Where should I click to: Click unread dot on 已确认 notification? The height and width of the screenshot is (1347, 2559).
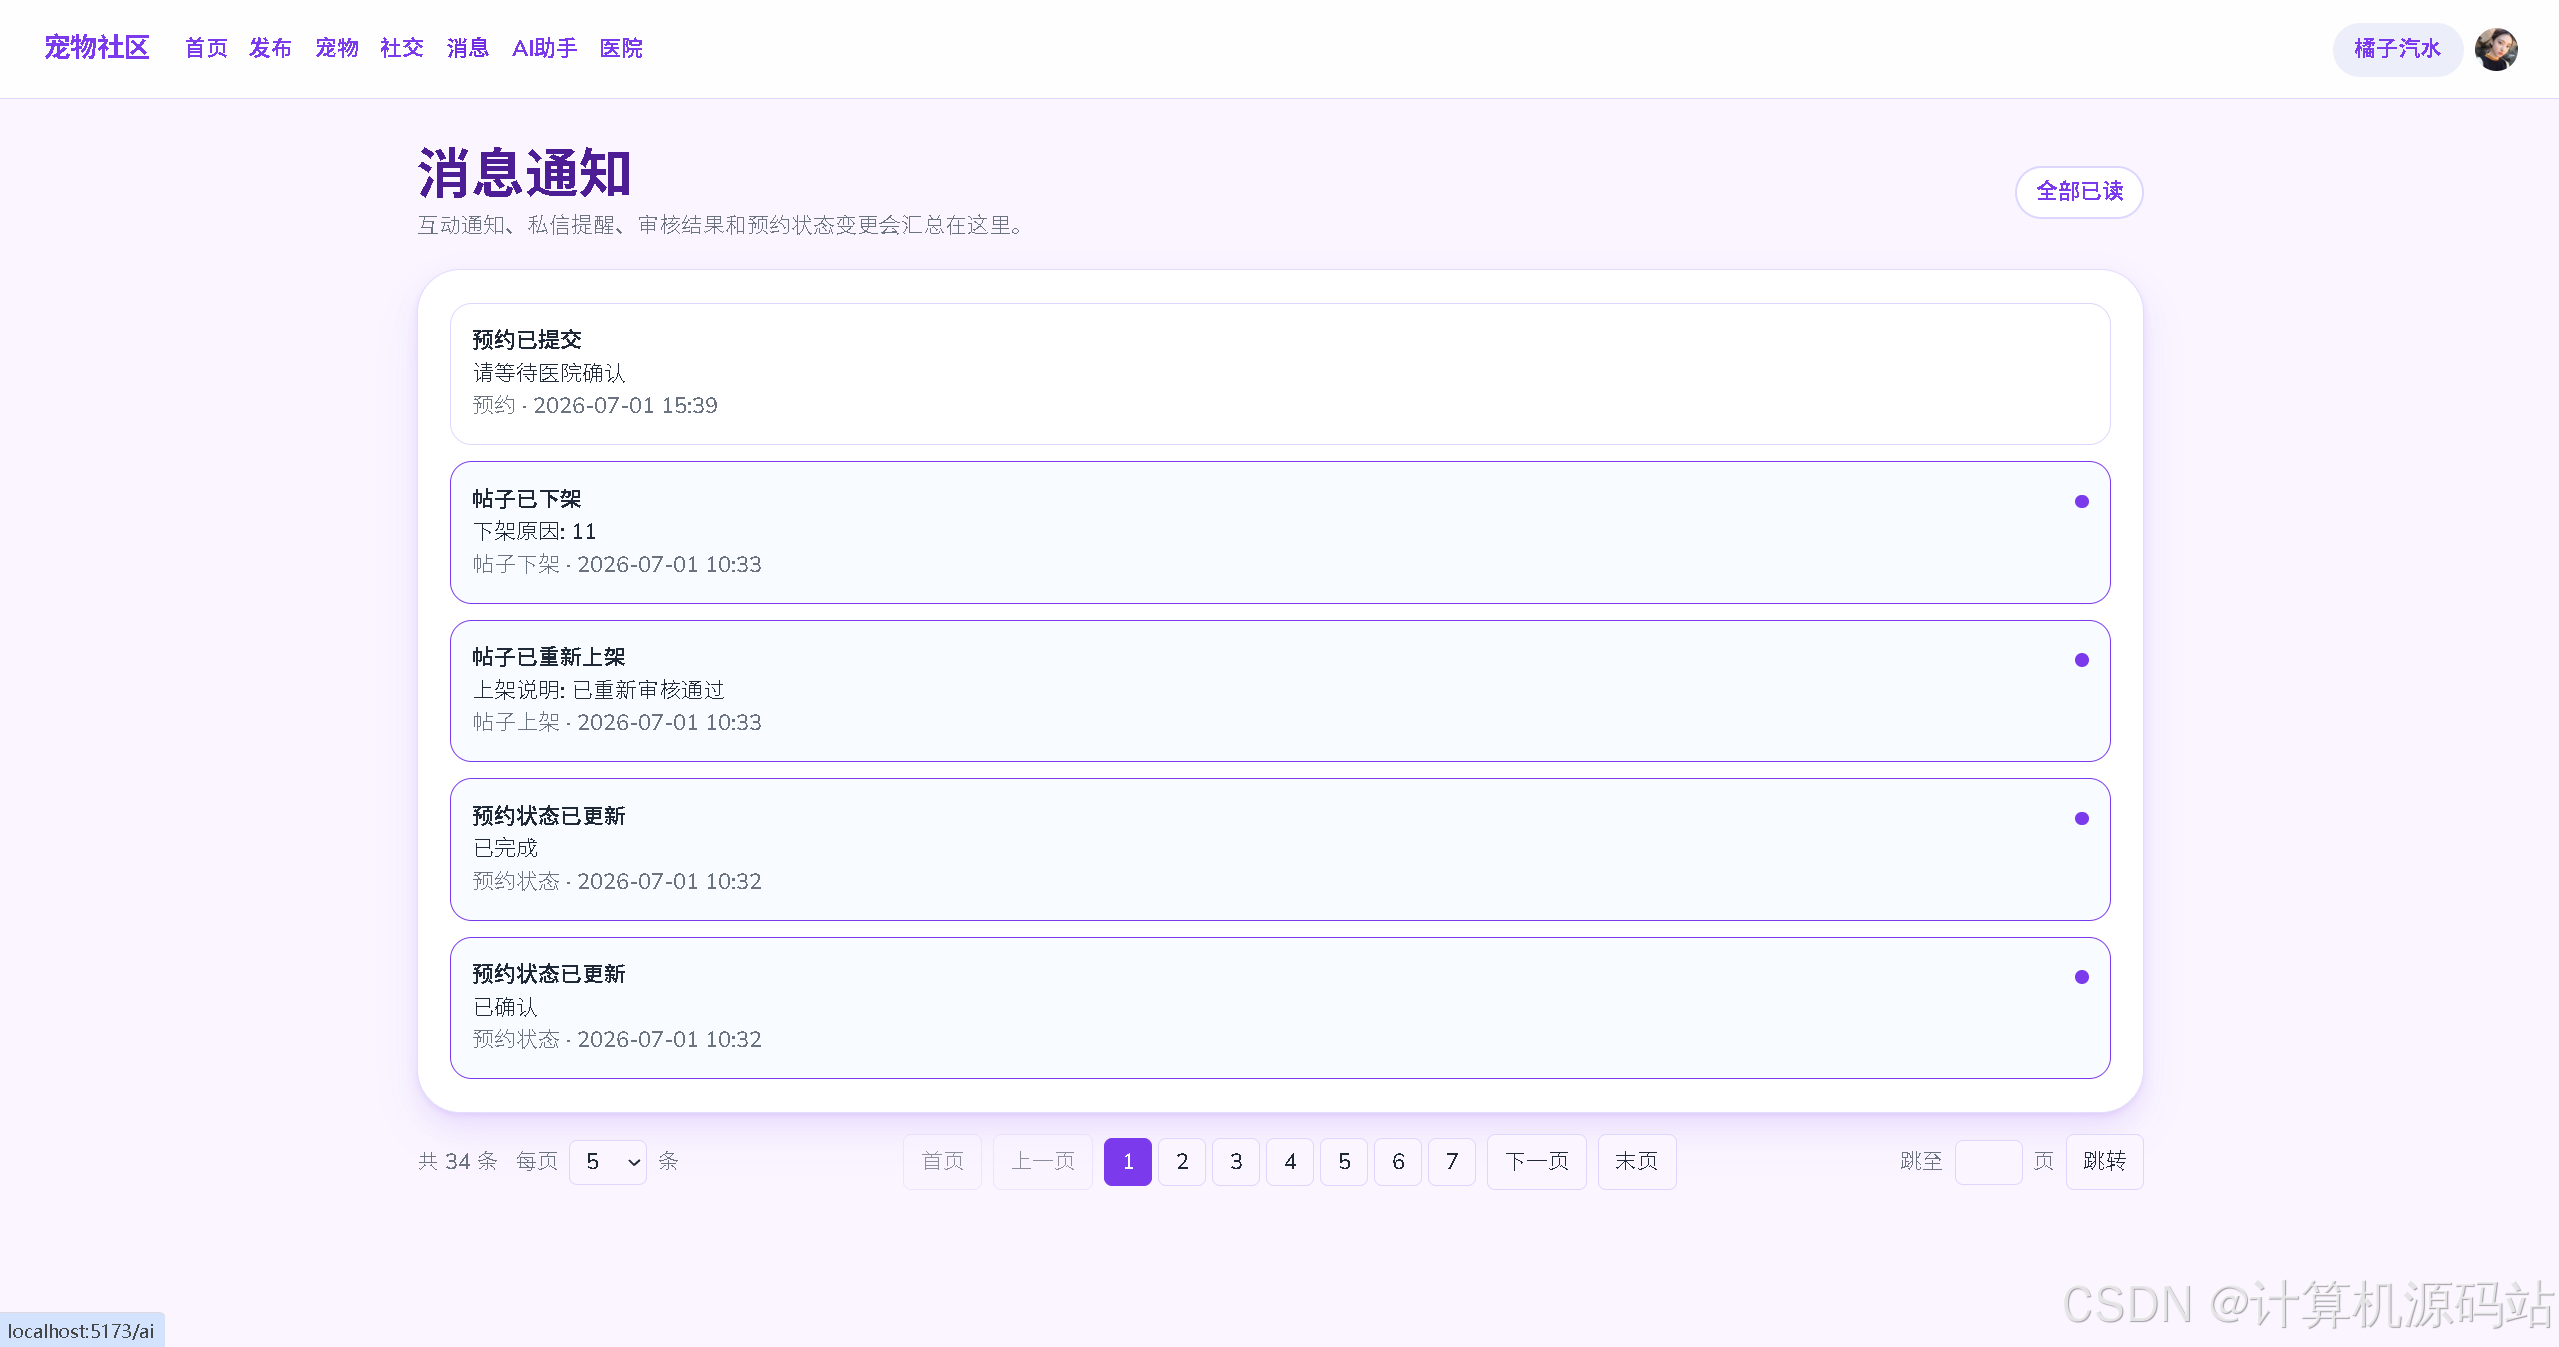(2082, 977)
